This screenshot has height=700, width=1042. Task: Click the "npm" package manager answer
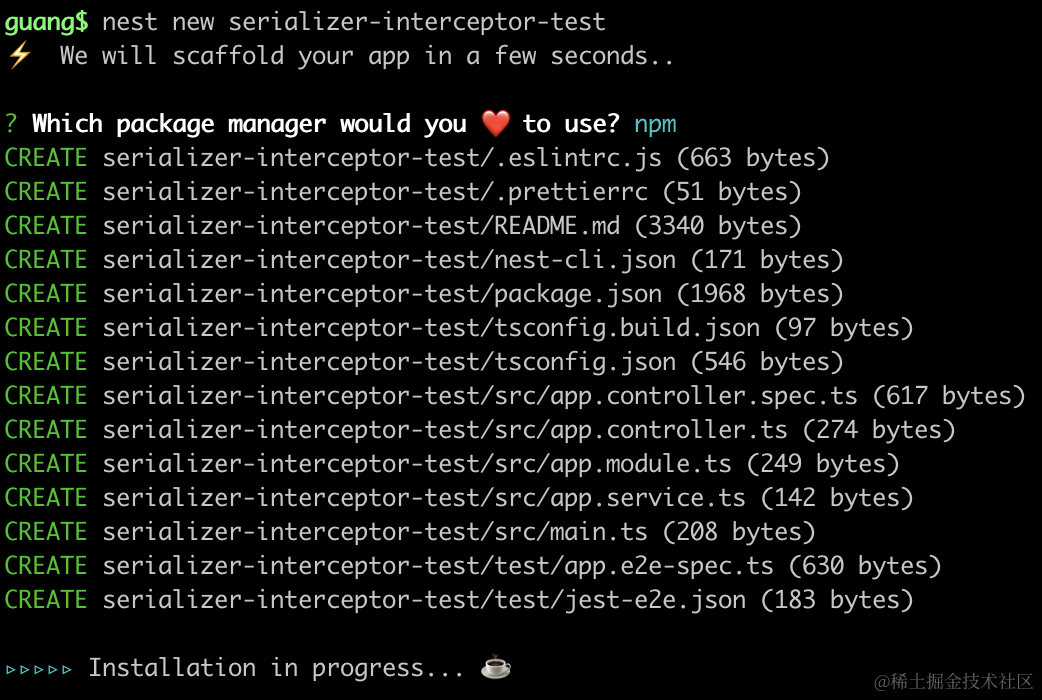click(655, 124)
